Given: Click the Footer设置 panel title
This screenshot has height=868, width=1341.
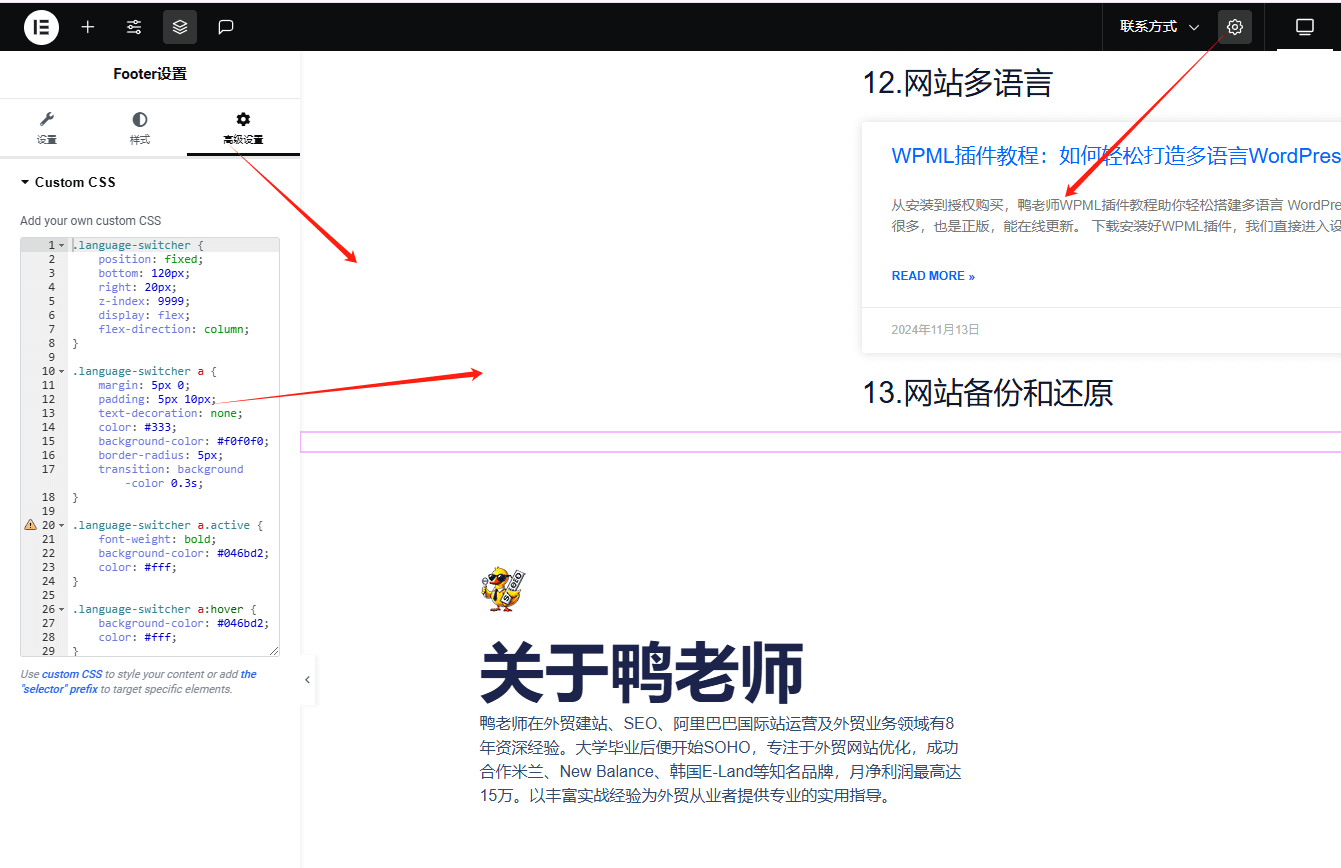Looking at the screenshot, I should pos(150,74).
